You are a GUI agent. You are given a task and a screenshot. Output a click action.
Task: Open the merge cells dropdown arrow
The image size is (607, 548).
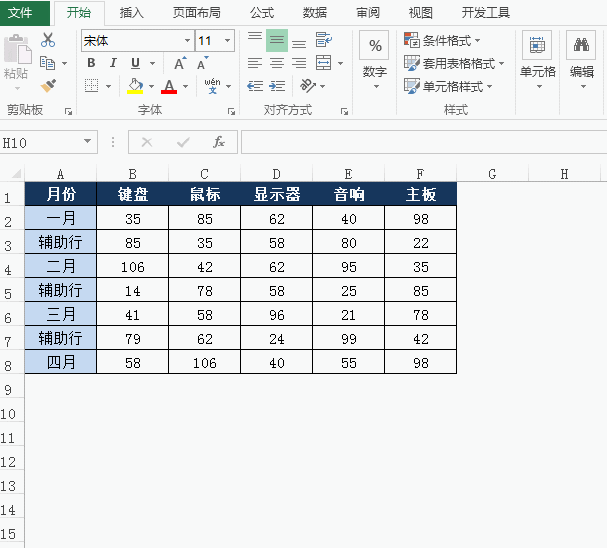(x=340, y=63)
